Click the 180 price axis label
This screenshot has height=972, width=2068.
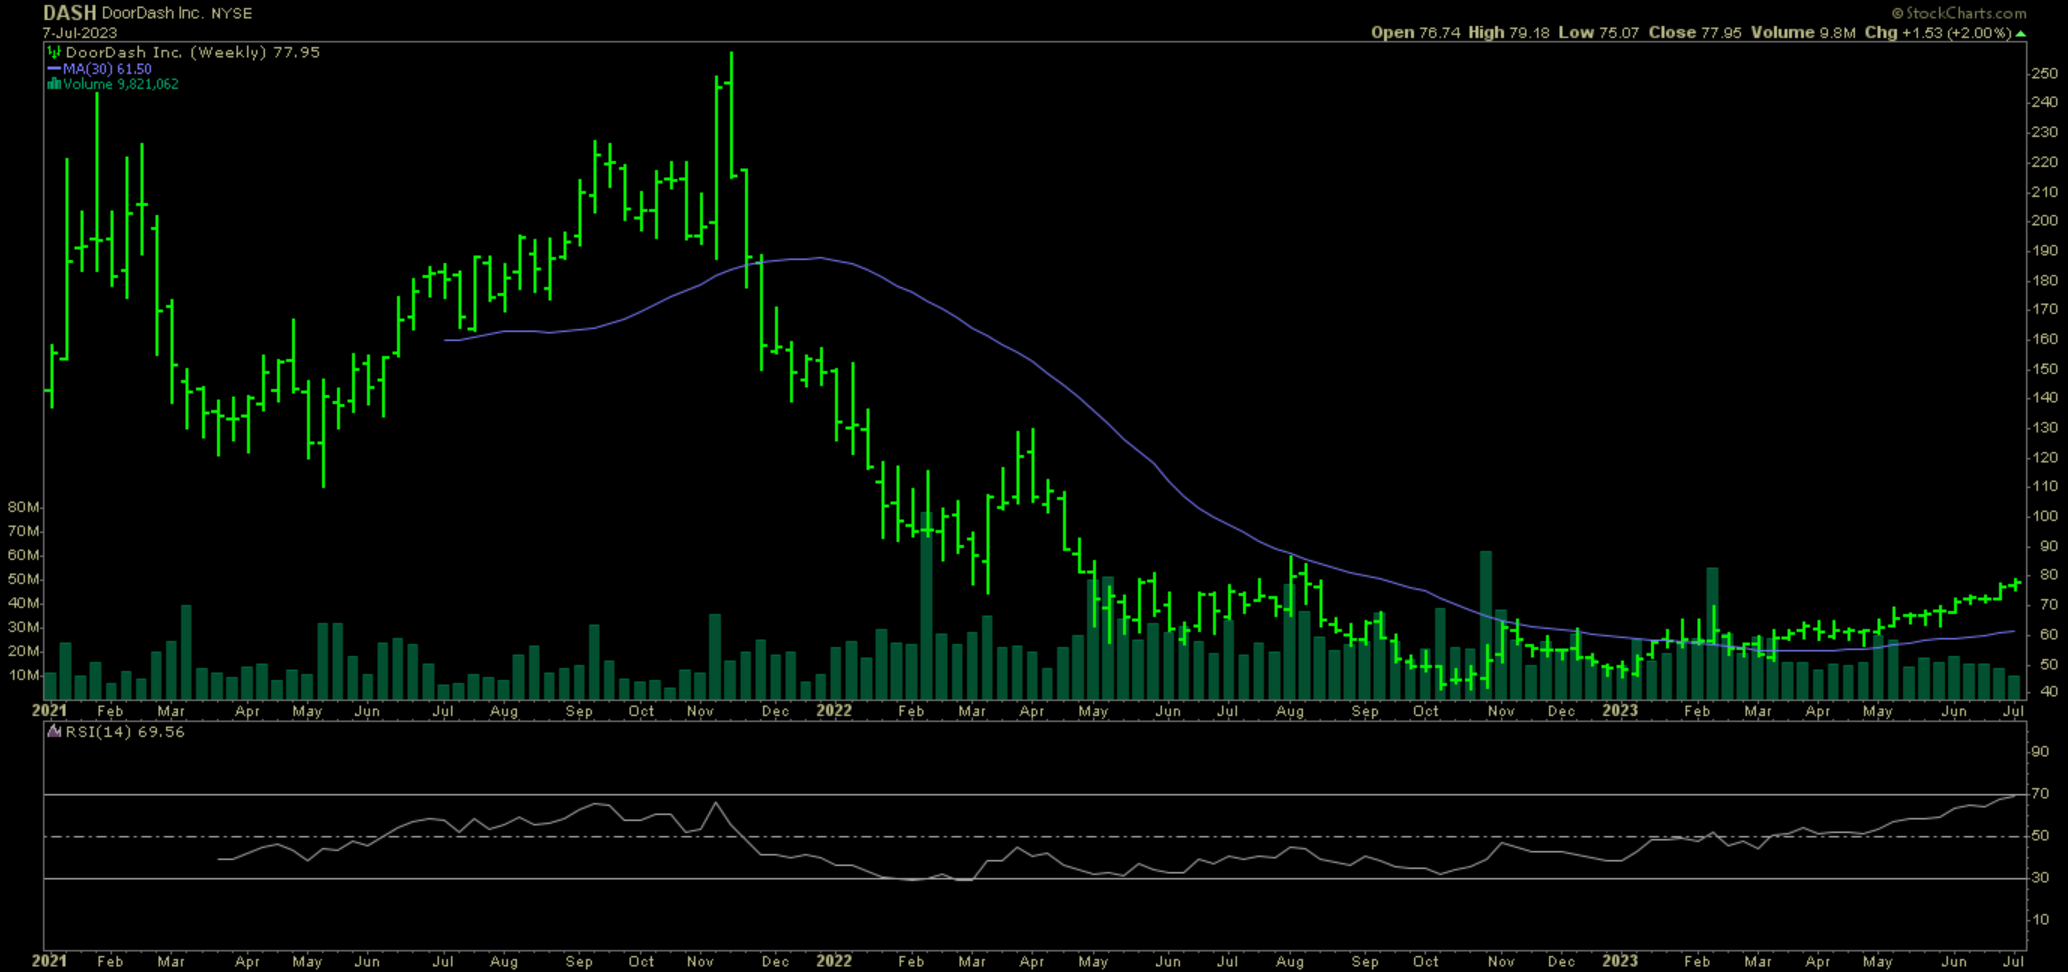click(x=2044, y=281)
